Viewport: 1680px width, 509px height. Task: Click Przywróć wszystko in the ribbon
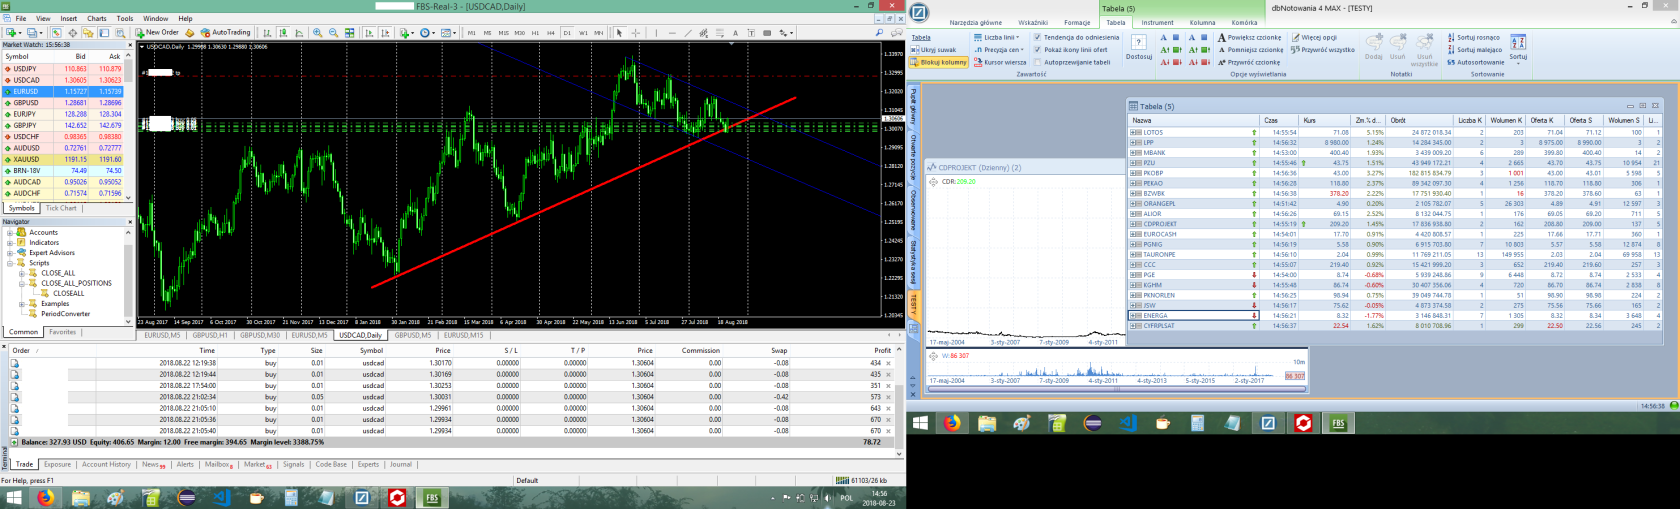coord(1323,50)
